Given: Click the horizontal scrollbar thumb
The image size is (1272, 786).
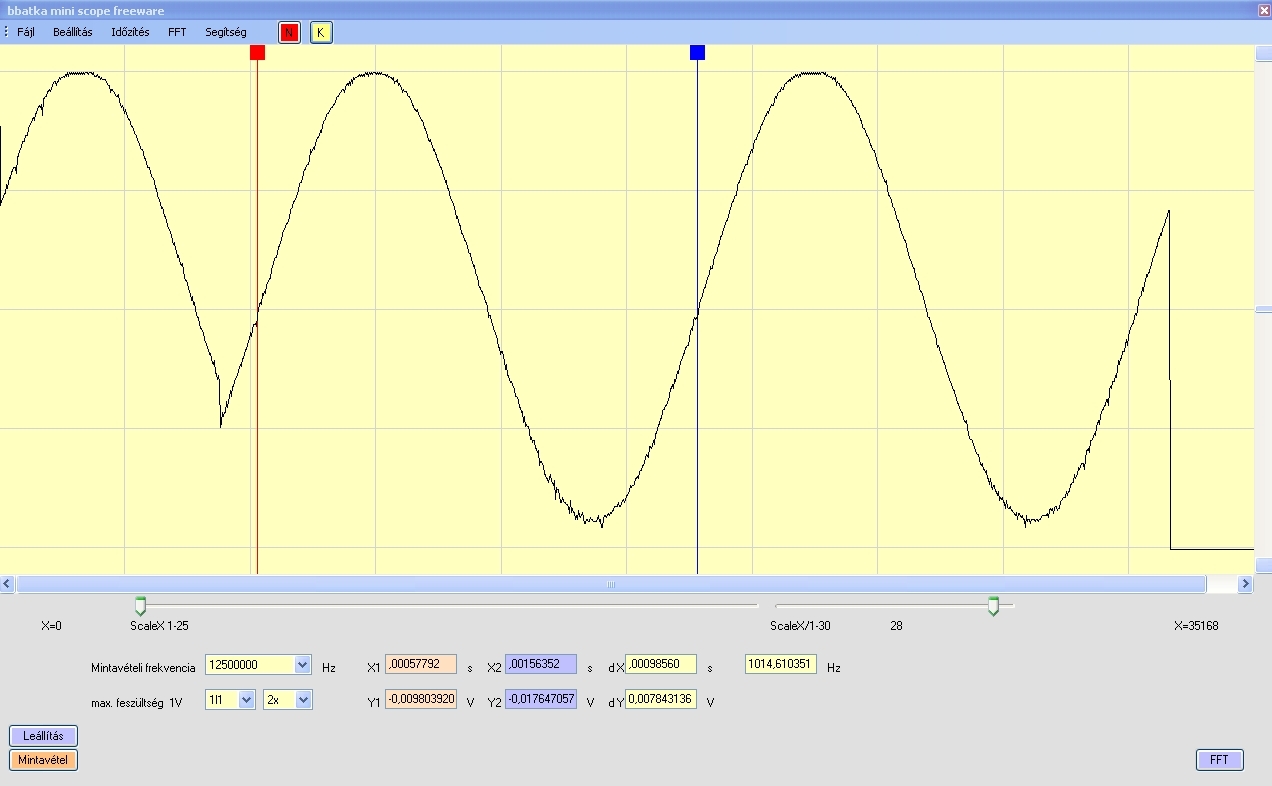Looking at the screenshot, I should click(x=611, y=584).
